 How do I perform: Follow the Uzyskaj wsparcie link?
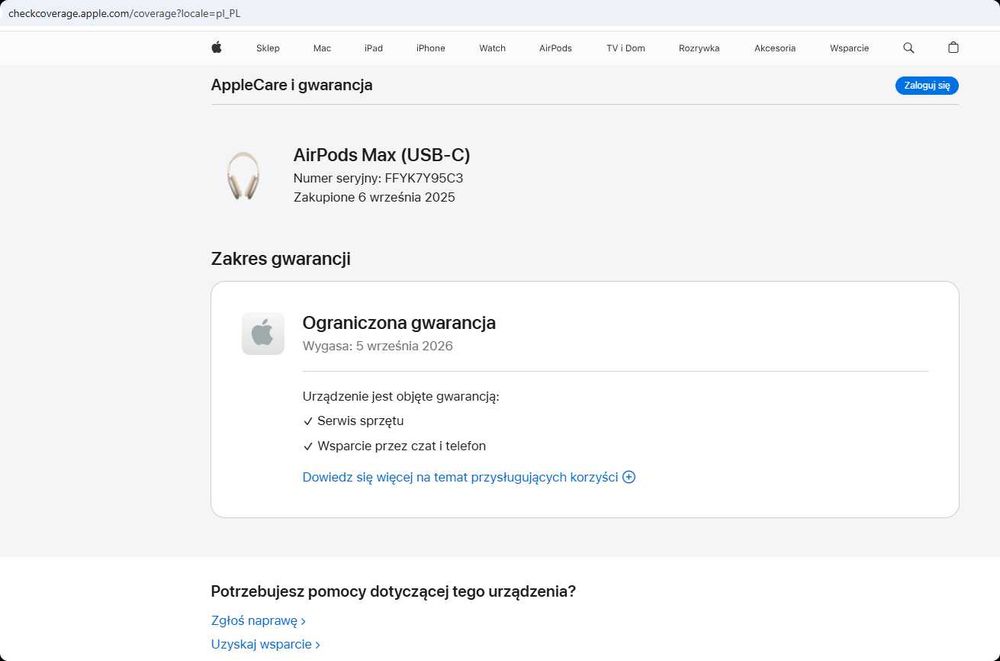pyautogui.click(x=265, y=644)
